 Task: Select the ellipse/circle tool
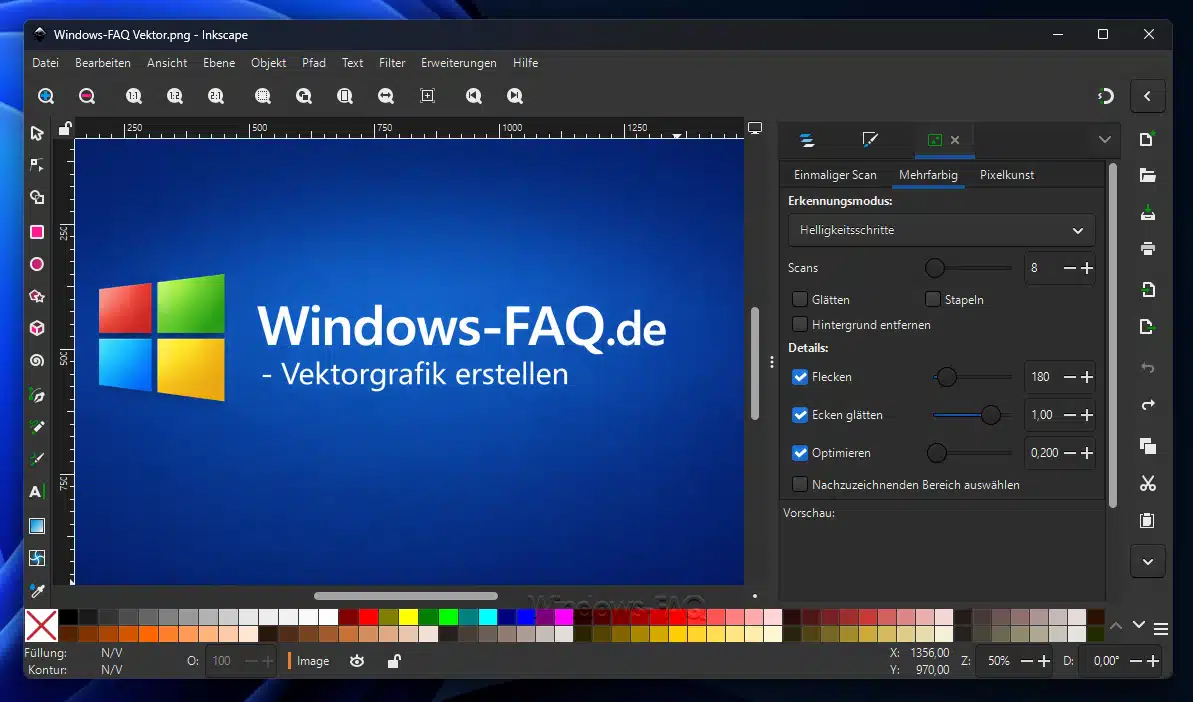click(37, 265)
